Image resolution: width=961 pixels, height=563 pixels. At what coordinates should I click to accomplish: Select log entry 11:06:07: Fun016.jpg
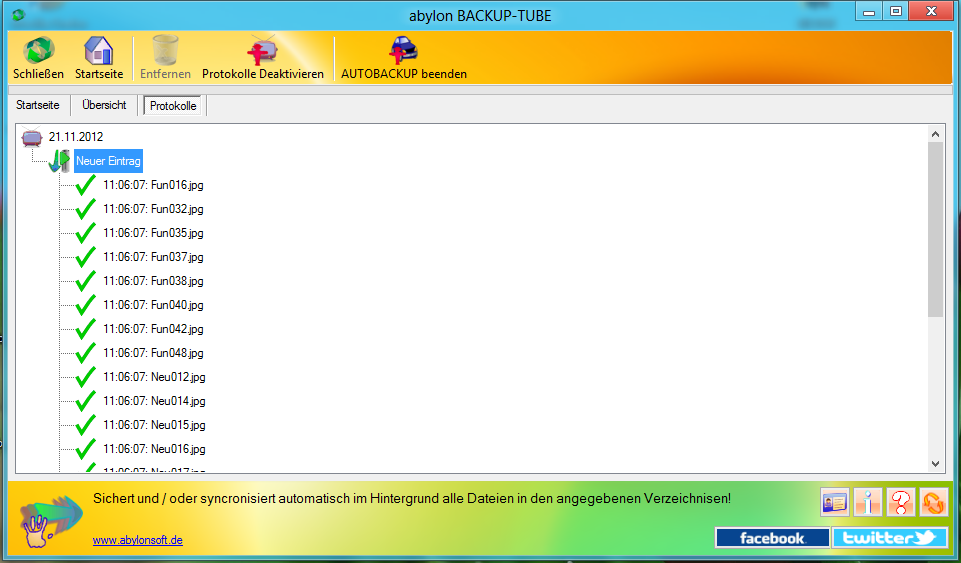[x=153, y=185]
